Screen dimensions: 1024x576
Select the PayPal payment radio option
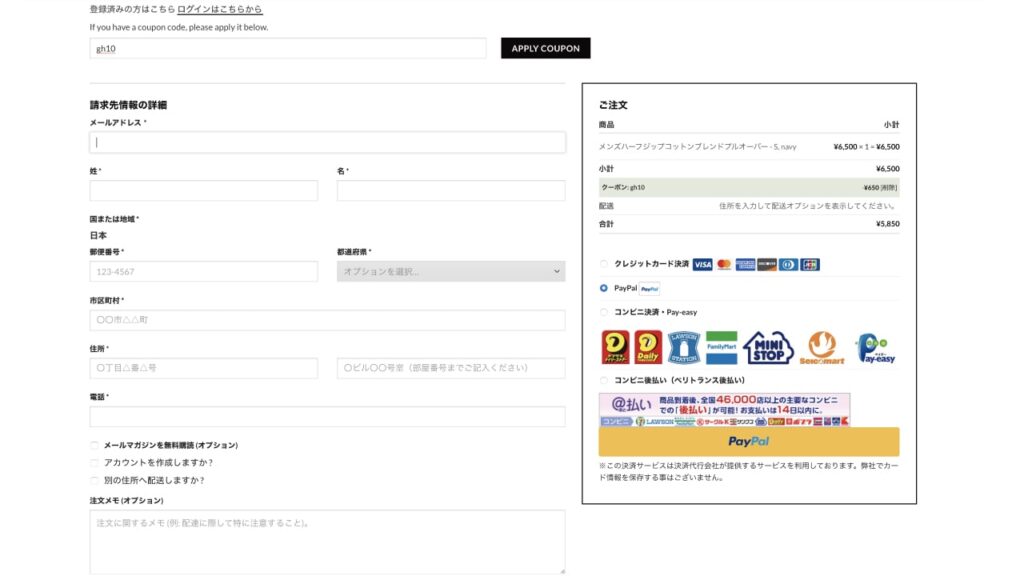click(603, 288)
